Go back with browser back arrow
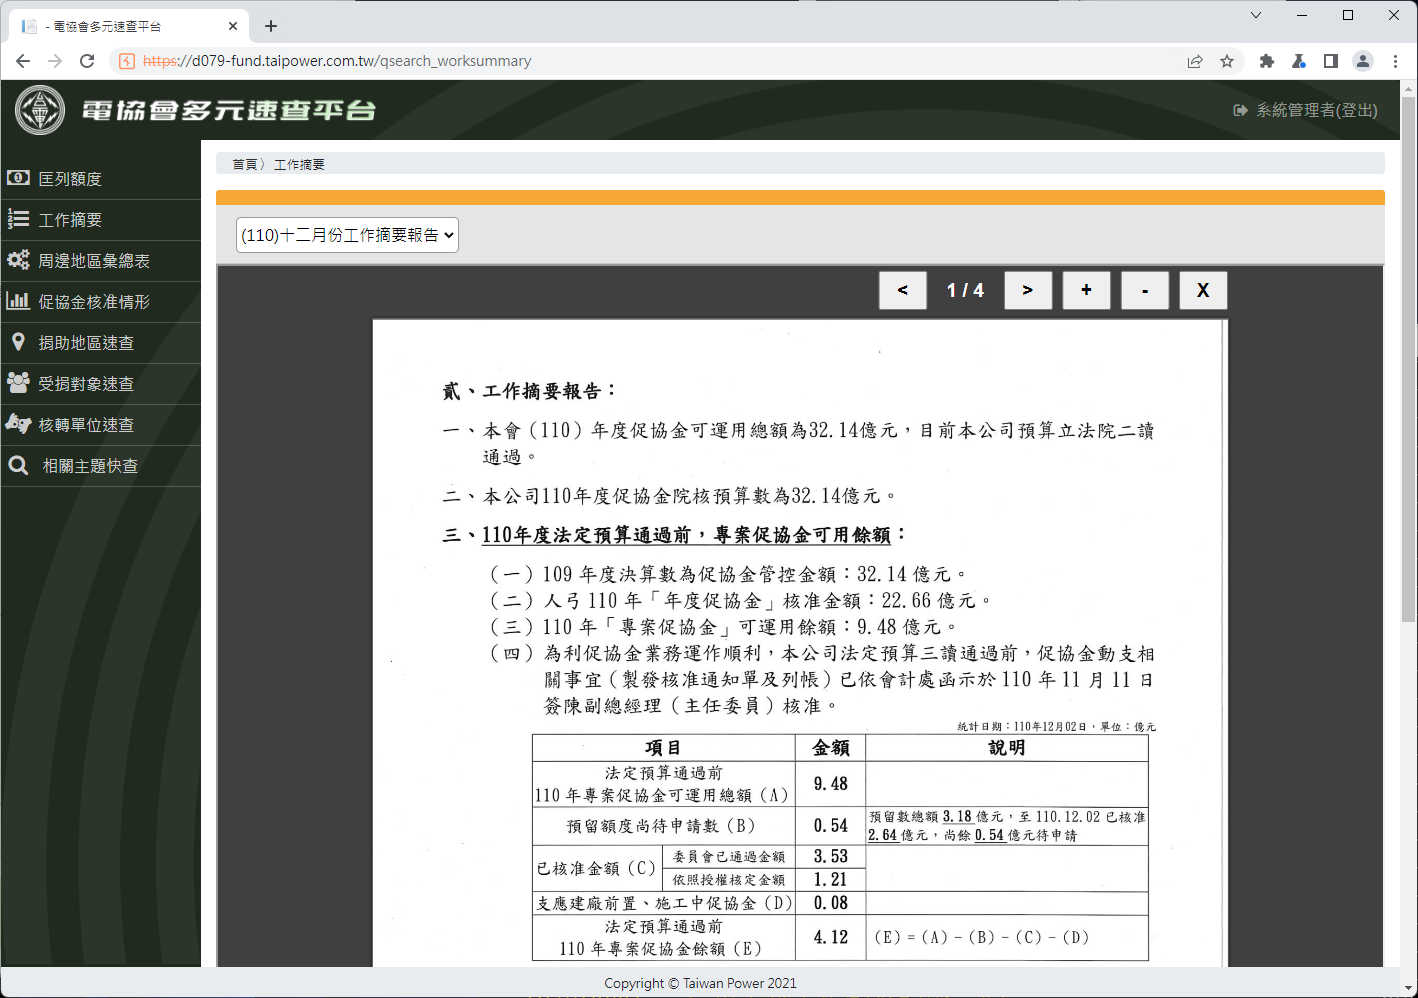This screenshot has width=1418, height=998. 23,61
